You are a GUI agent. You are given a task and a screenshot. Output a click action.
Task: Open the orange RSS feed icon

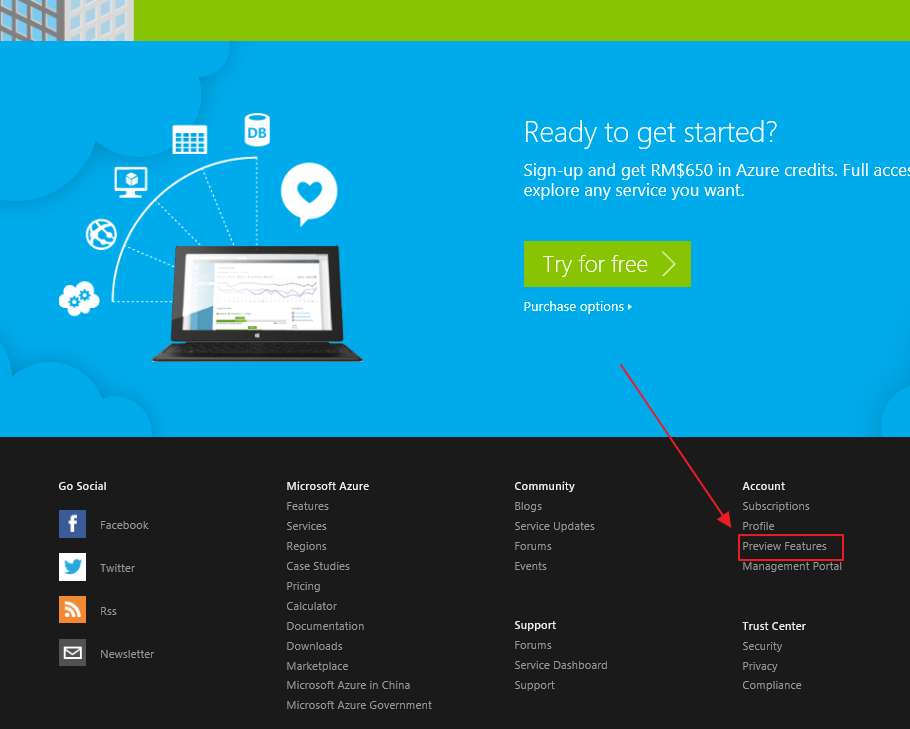tap(73, 609)
